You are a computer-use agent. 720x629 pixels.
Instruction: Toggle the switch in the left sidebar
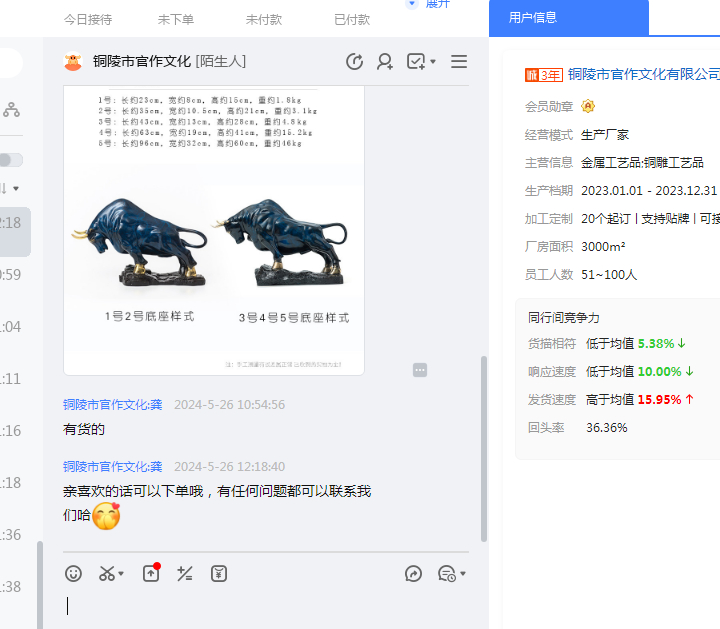tap(11, 160)
